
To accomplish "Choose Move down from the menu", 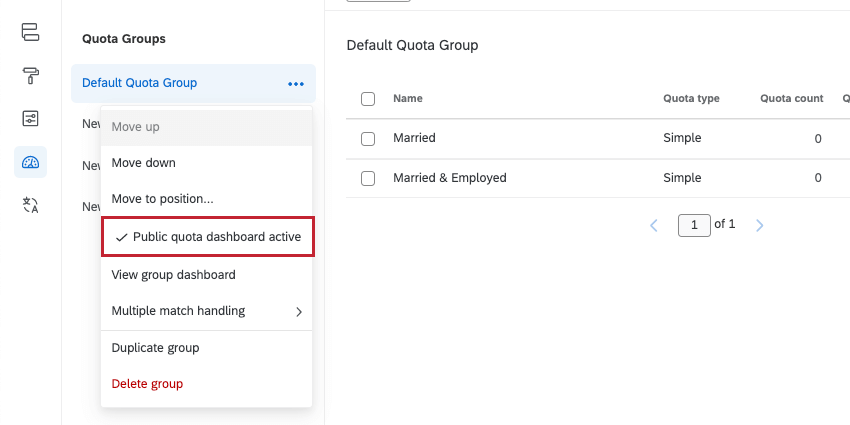I will pos(144,163).
